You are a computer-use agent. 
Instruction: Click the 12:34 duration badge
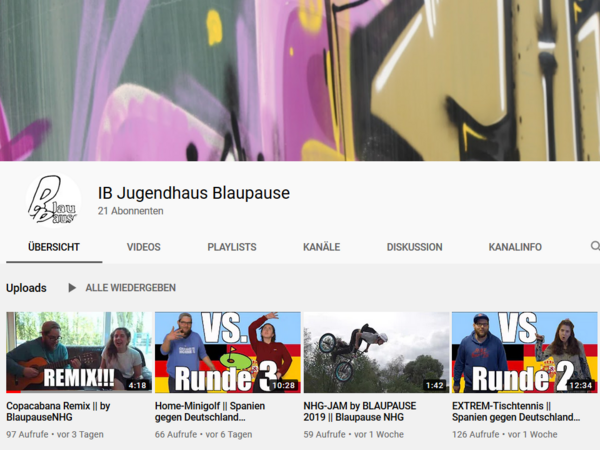coord(580,385)
